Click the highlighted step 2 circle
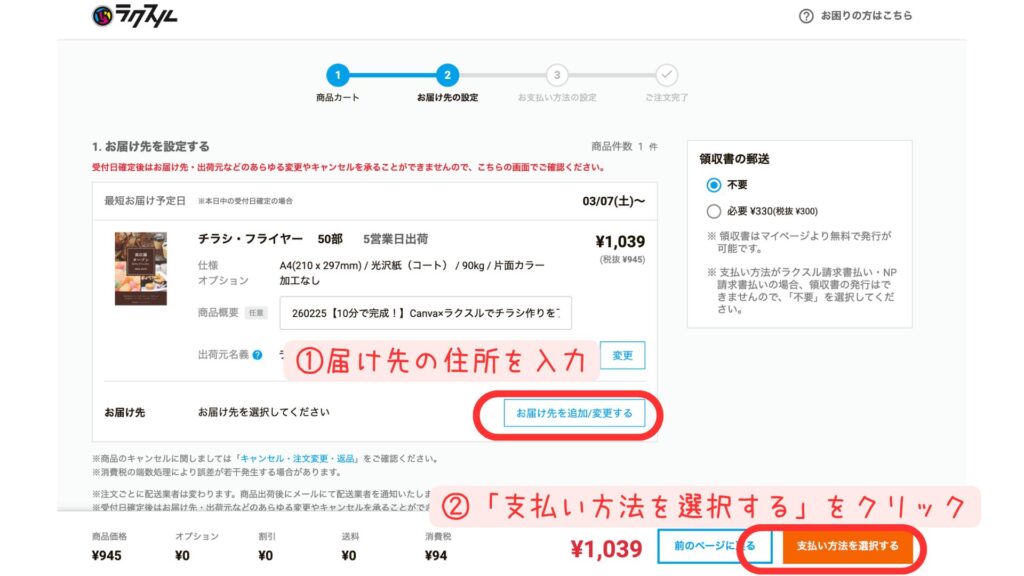The image size is (1024, 576). tap(449, 76)
